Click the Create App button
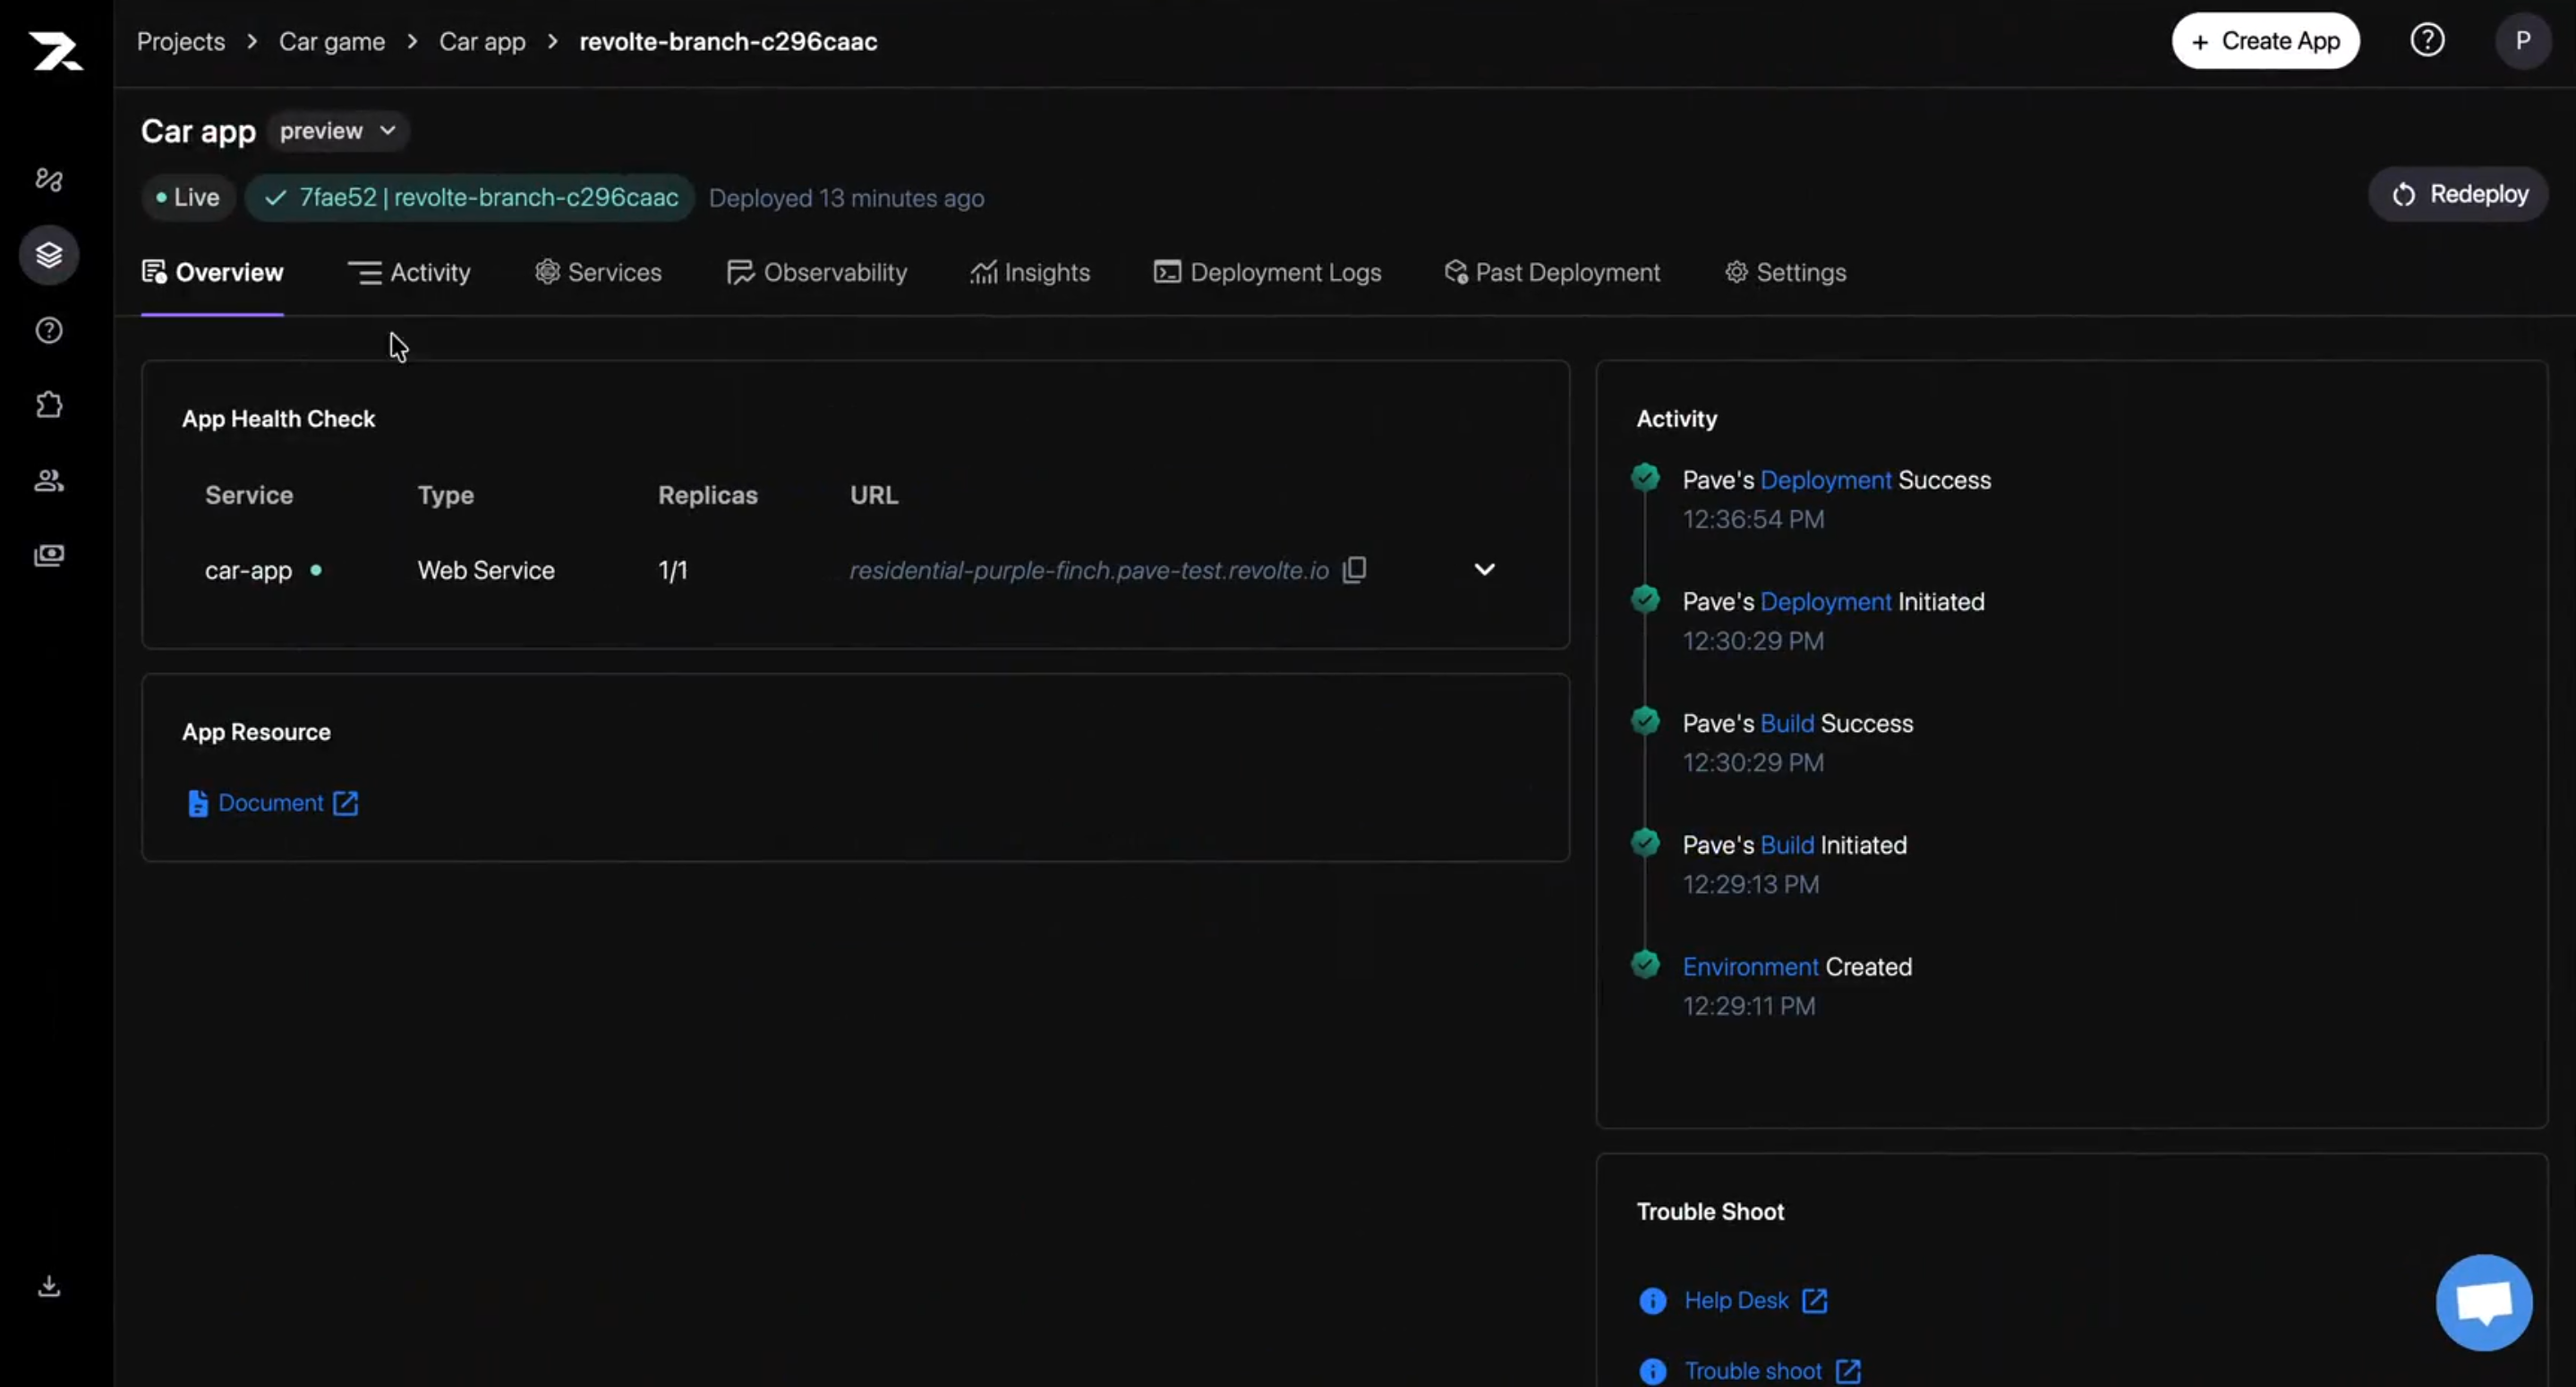 [2265, 41]
